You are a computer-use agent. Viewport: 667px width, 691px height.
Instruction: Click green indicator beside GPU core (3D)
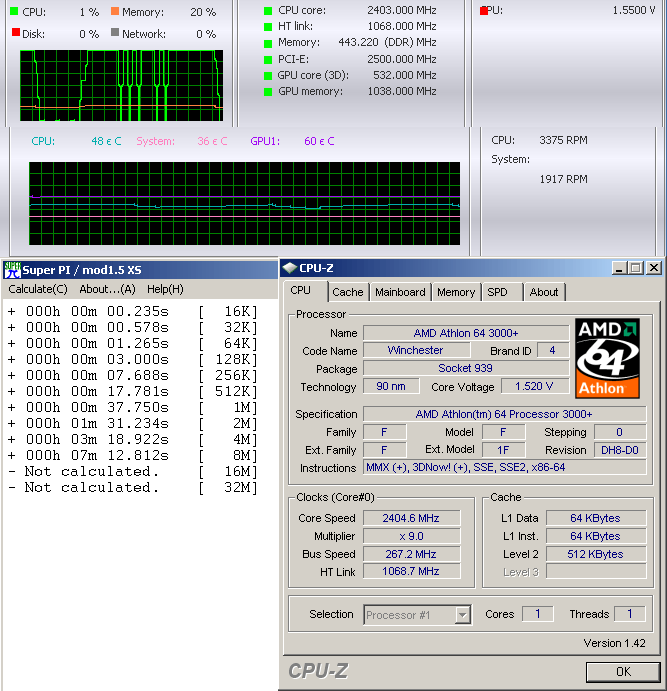[268, 76]
